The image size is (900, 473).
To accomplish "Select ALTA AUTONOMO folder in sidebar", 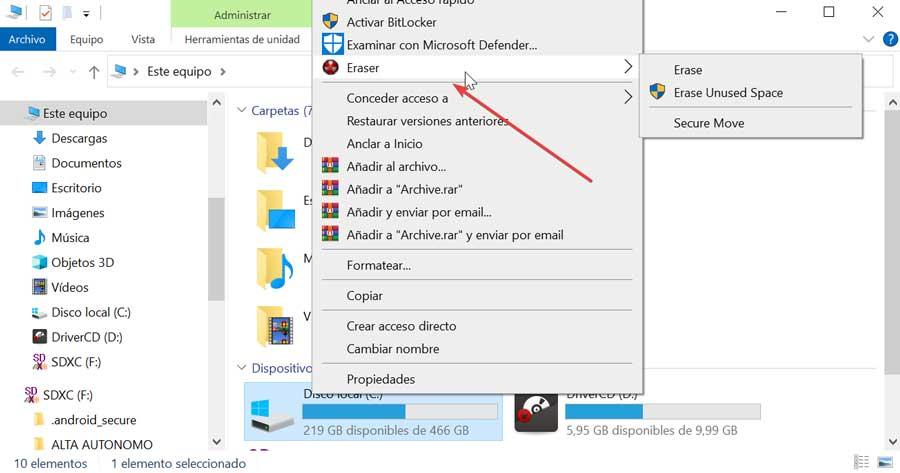I will [103, 444].
